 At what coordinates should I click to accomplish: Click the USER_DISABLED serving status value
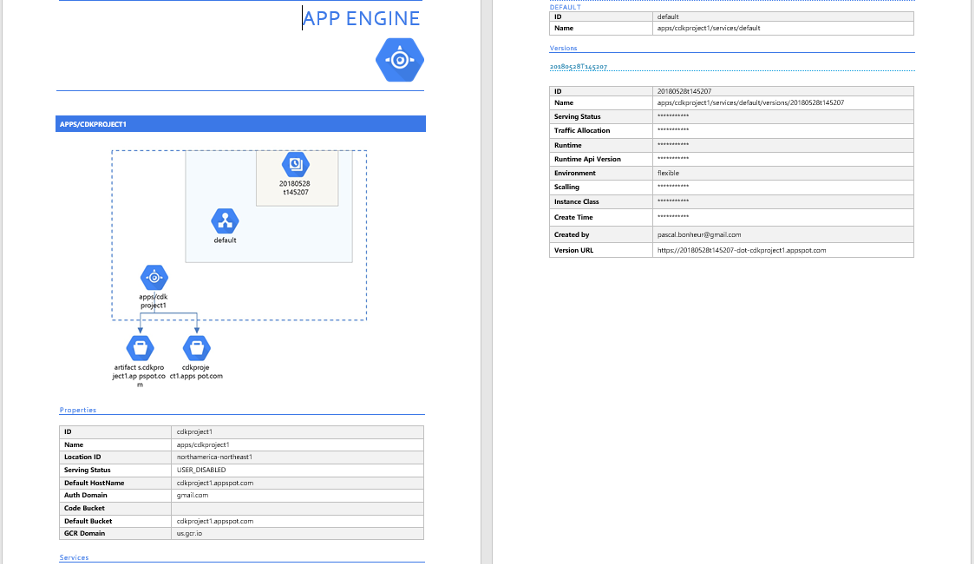(x=201, y=470)
